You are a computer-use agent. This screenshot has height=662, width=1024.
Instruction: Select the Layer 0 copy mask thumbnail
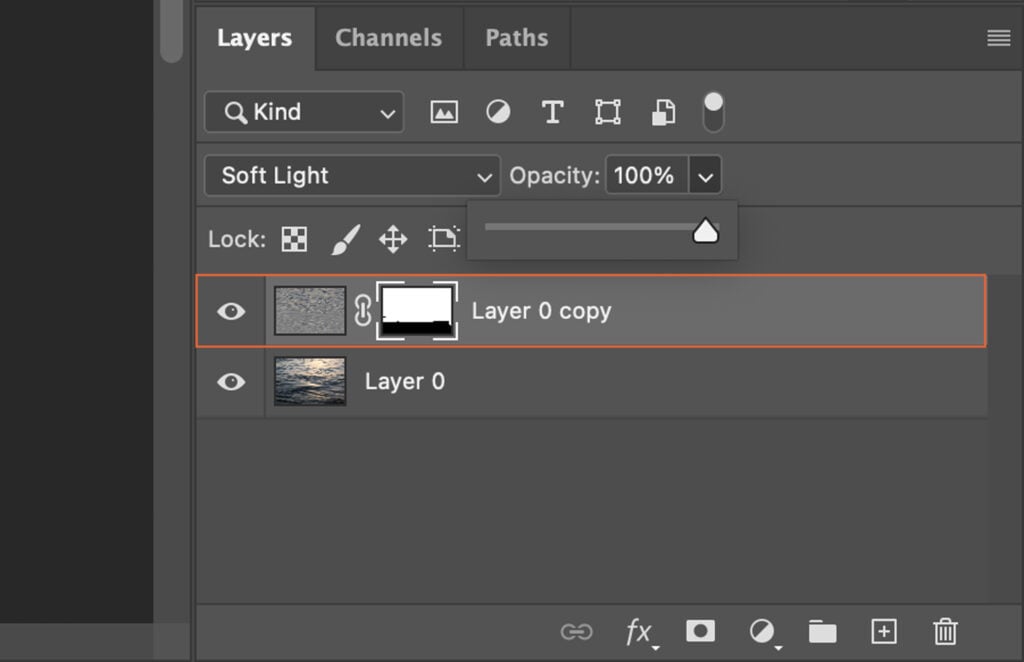(417, 310)
